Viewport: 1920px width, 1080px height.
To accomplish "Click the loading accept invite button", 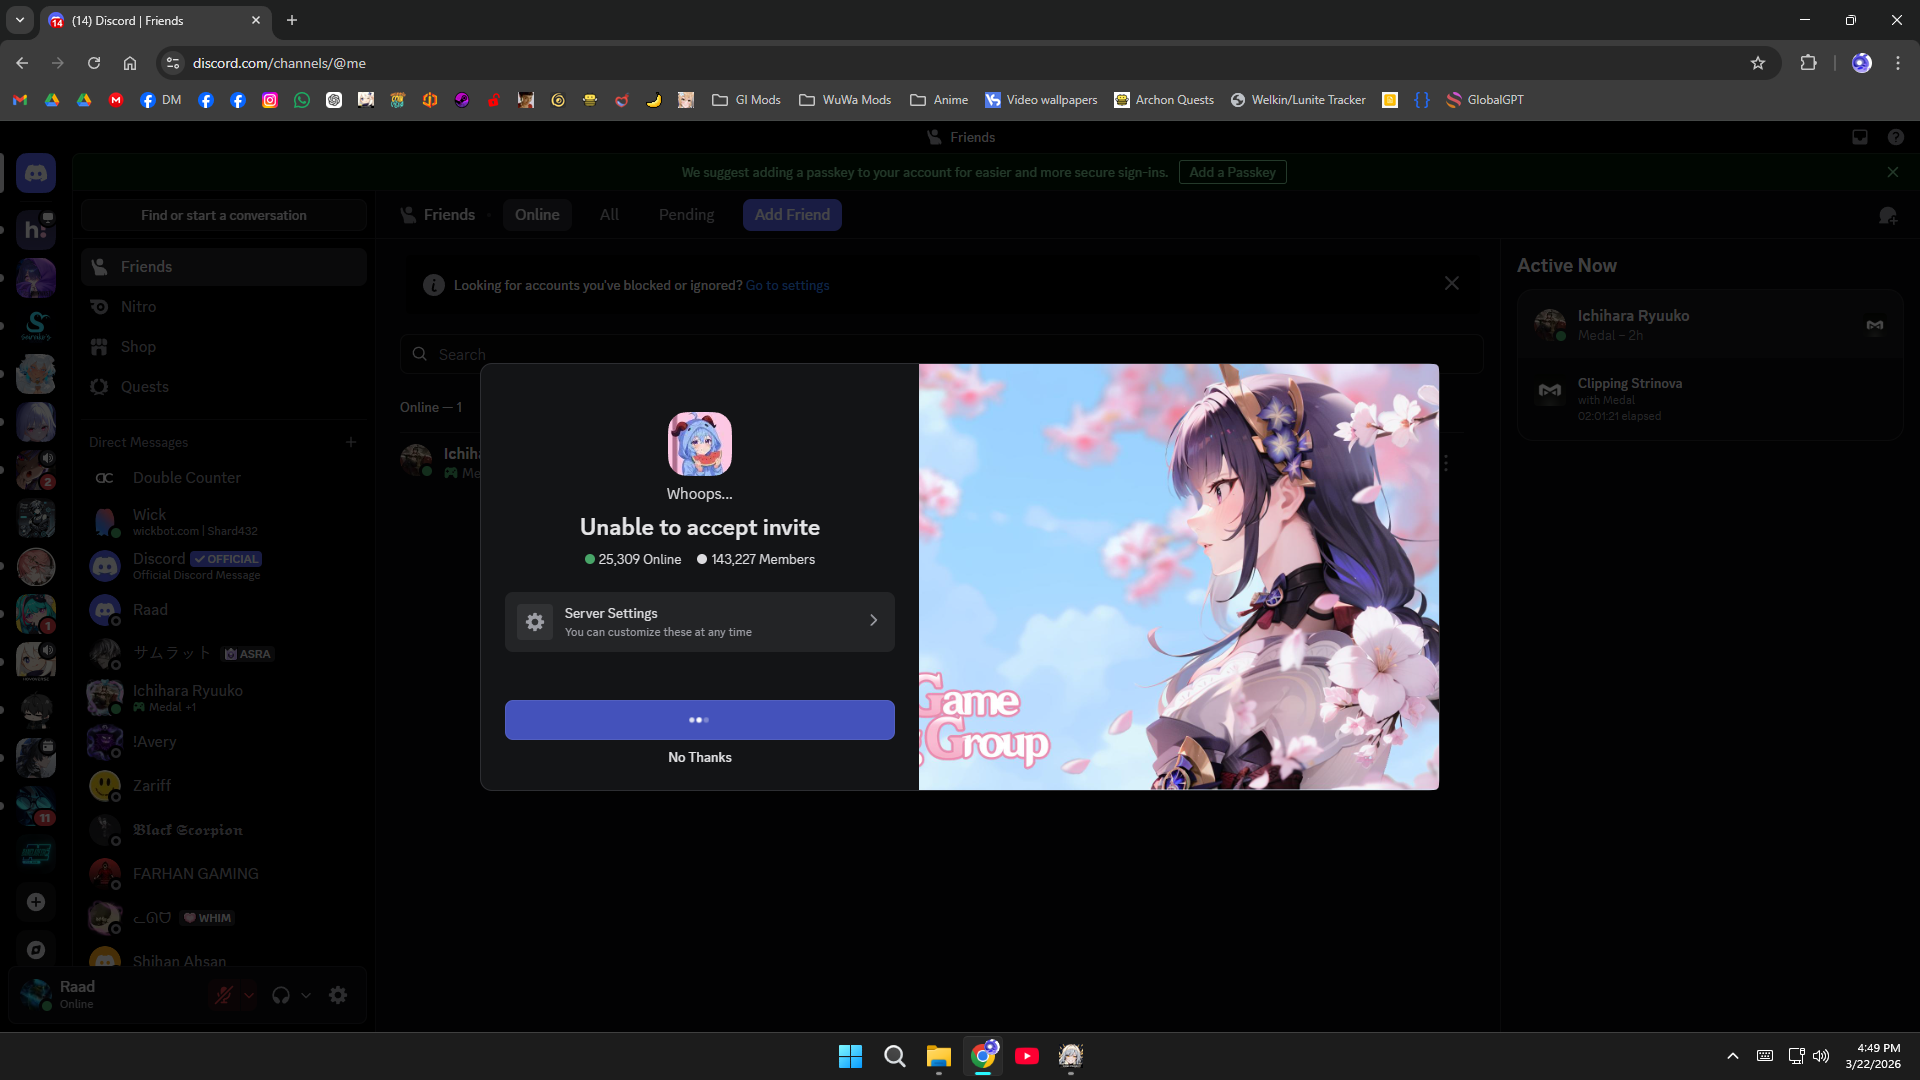I will coord(700,720).
